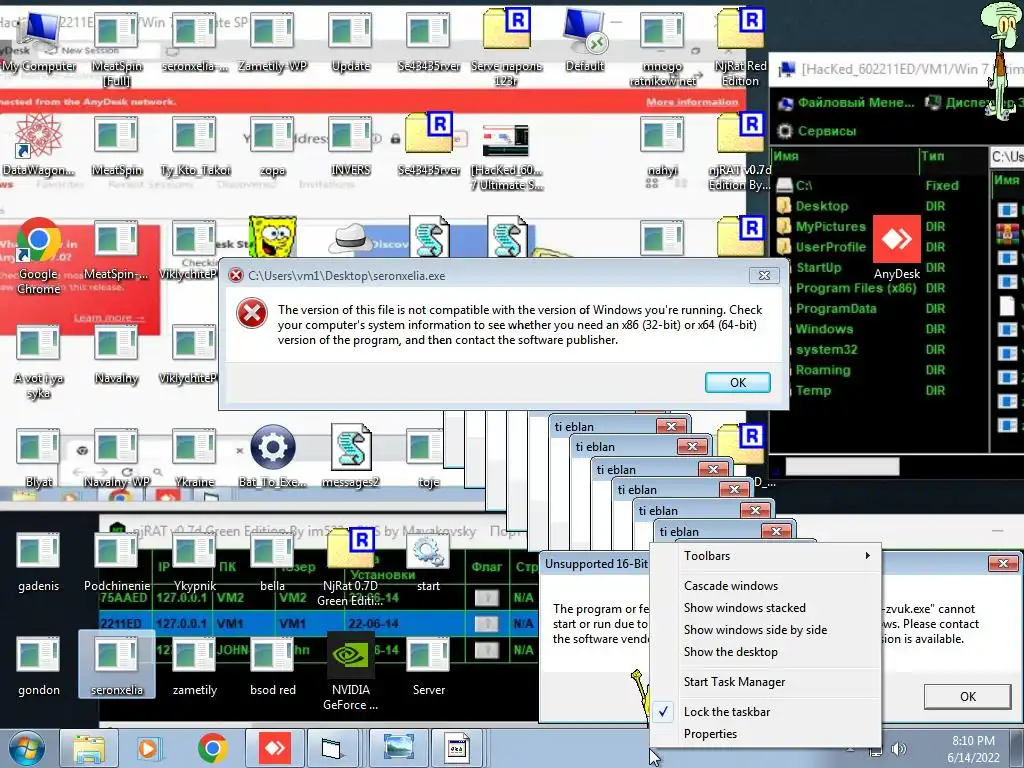Screen dimensions: 1024x768
Task: Open the Server desktop icon
Action: pos(428,665)
